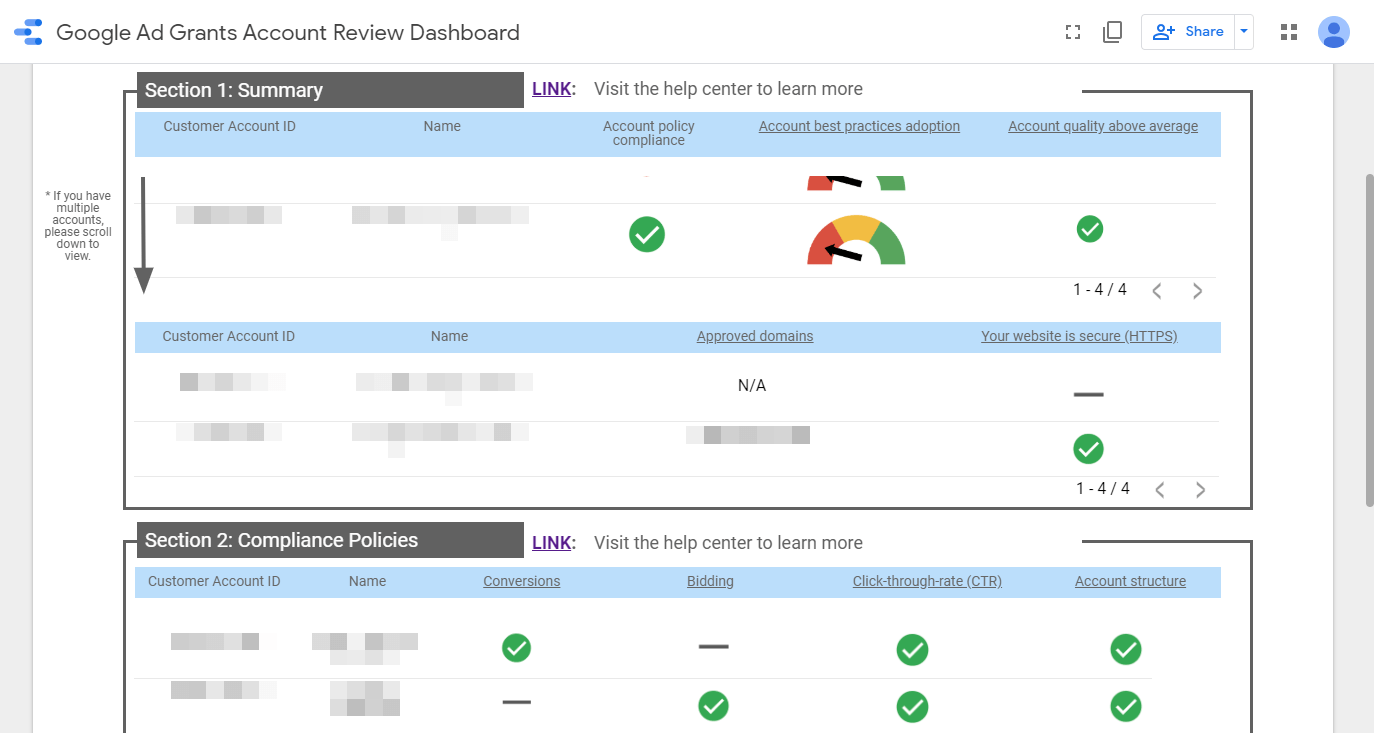Go to next page in summary table

[1197, 291]
